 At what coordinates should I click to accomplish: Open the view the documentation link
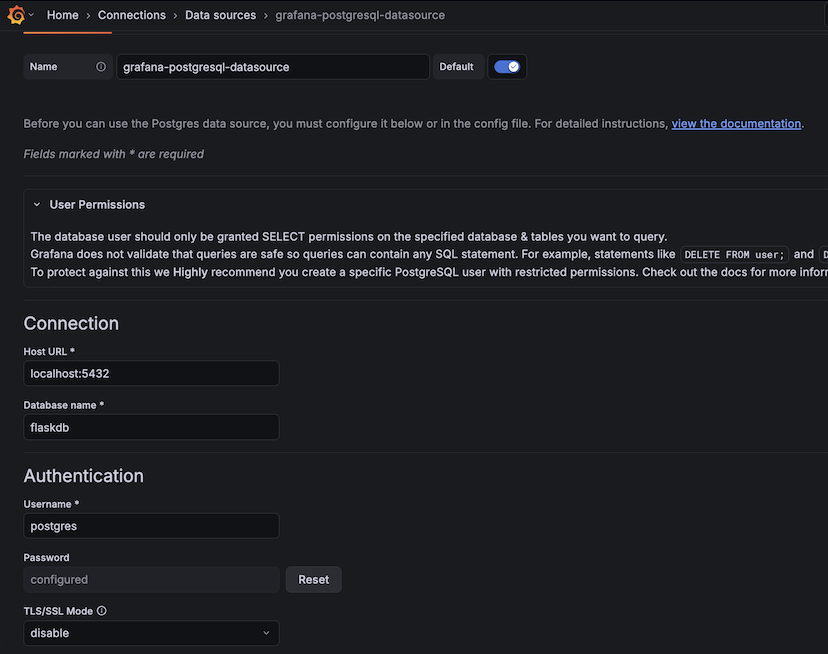(736, 124)
